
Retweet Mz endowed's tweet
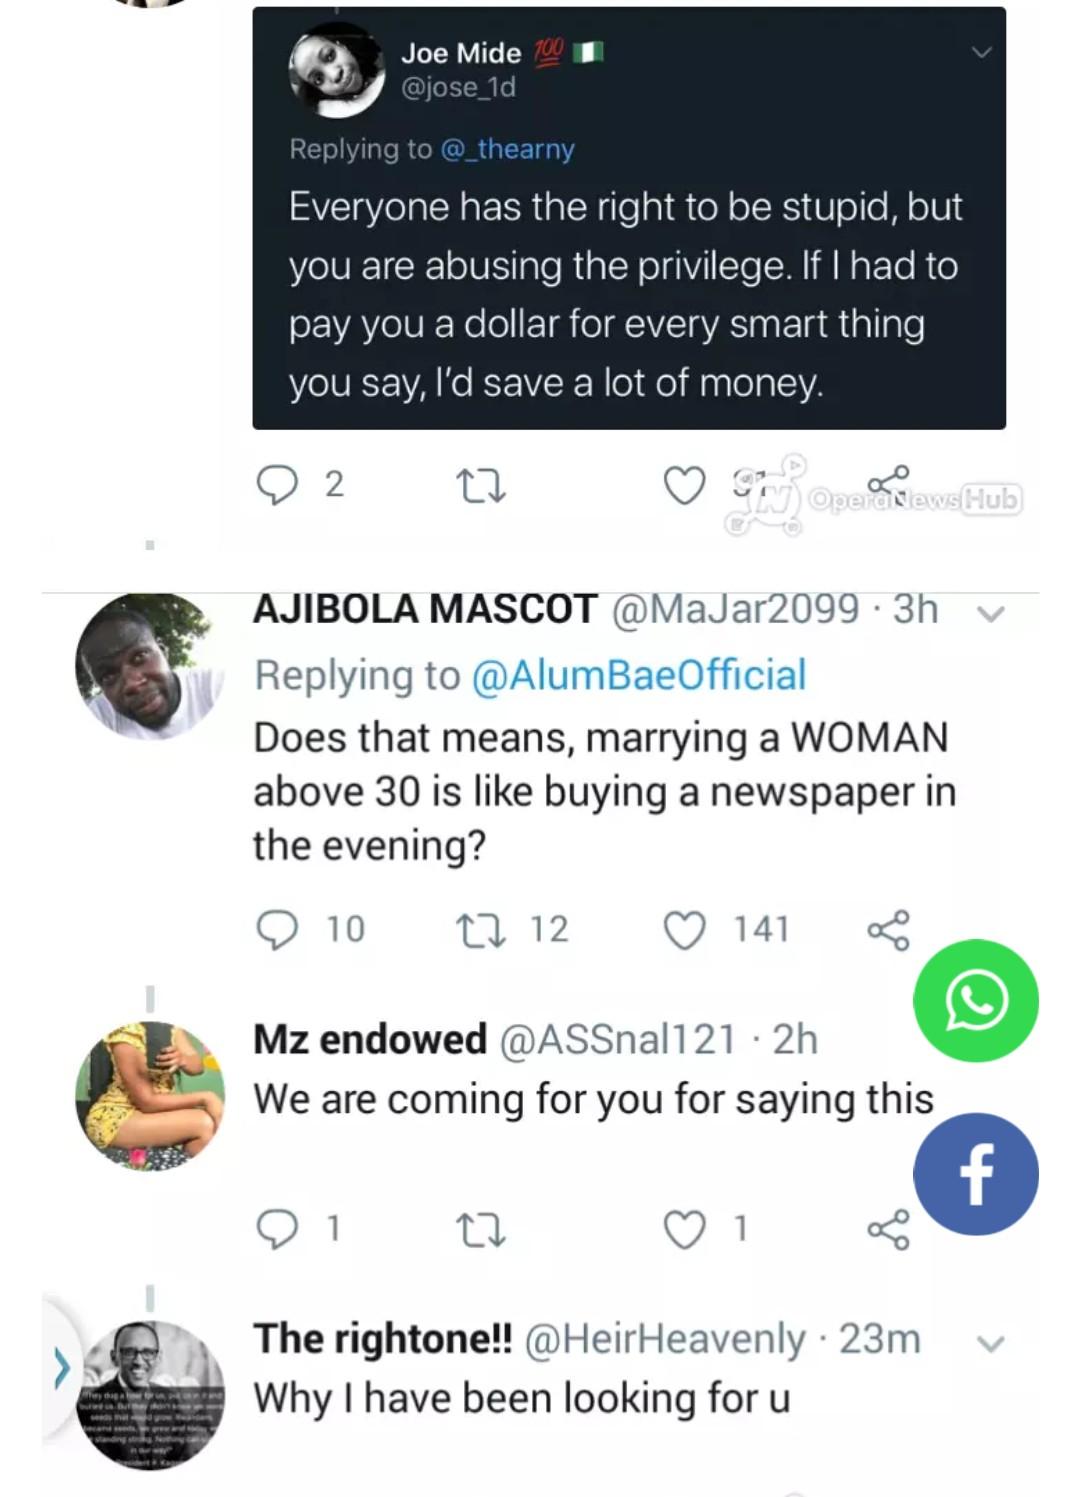[480, 1229]
